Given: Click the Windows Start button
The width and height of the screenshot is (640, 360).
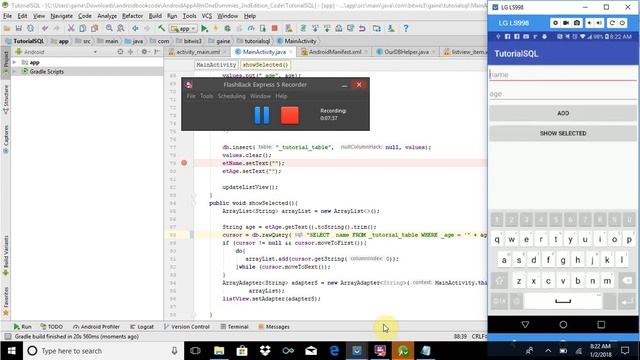Looking at the screenshot, I should coord(11,351).
